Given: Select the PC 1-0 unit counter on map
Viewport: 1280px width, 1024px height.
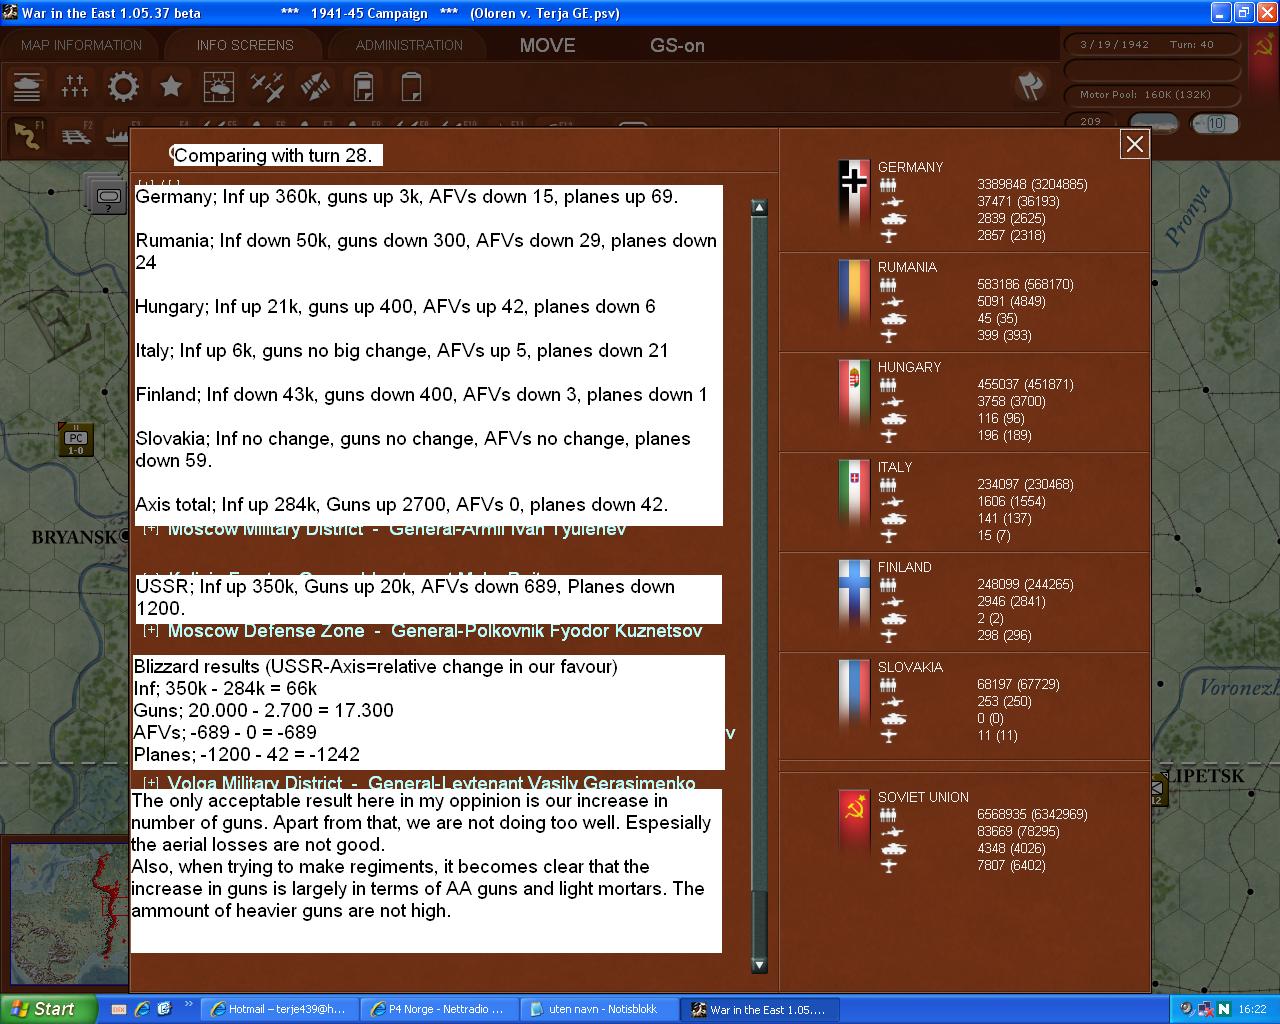Looking at the screenshot, I should coord(76,439).
